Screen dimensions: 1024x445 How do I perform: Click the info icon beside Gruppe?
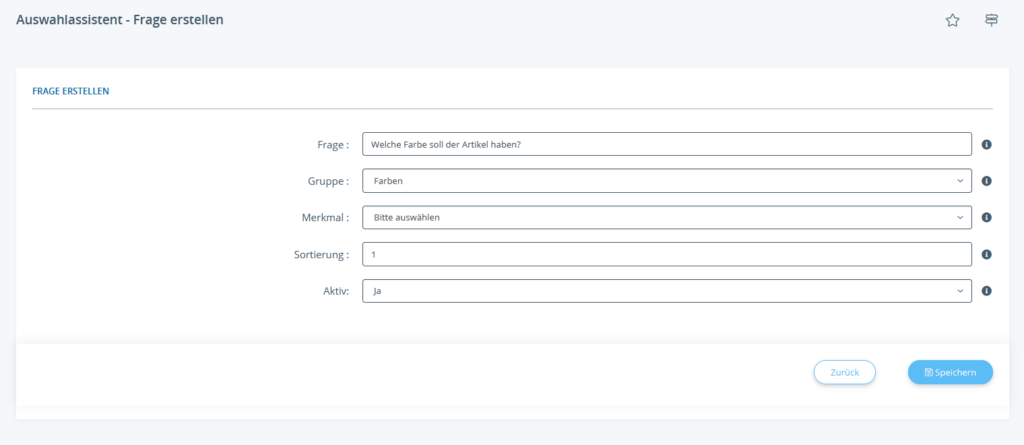click(x=986, y=181)
